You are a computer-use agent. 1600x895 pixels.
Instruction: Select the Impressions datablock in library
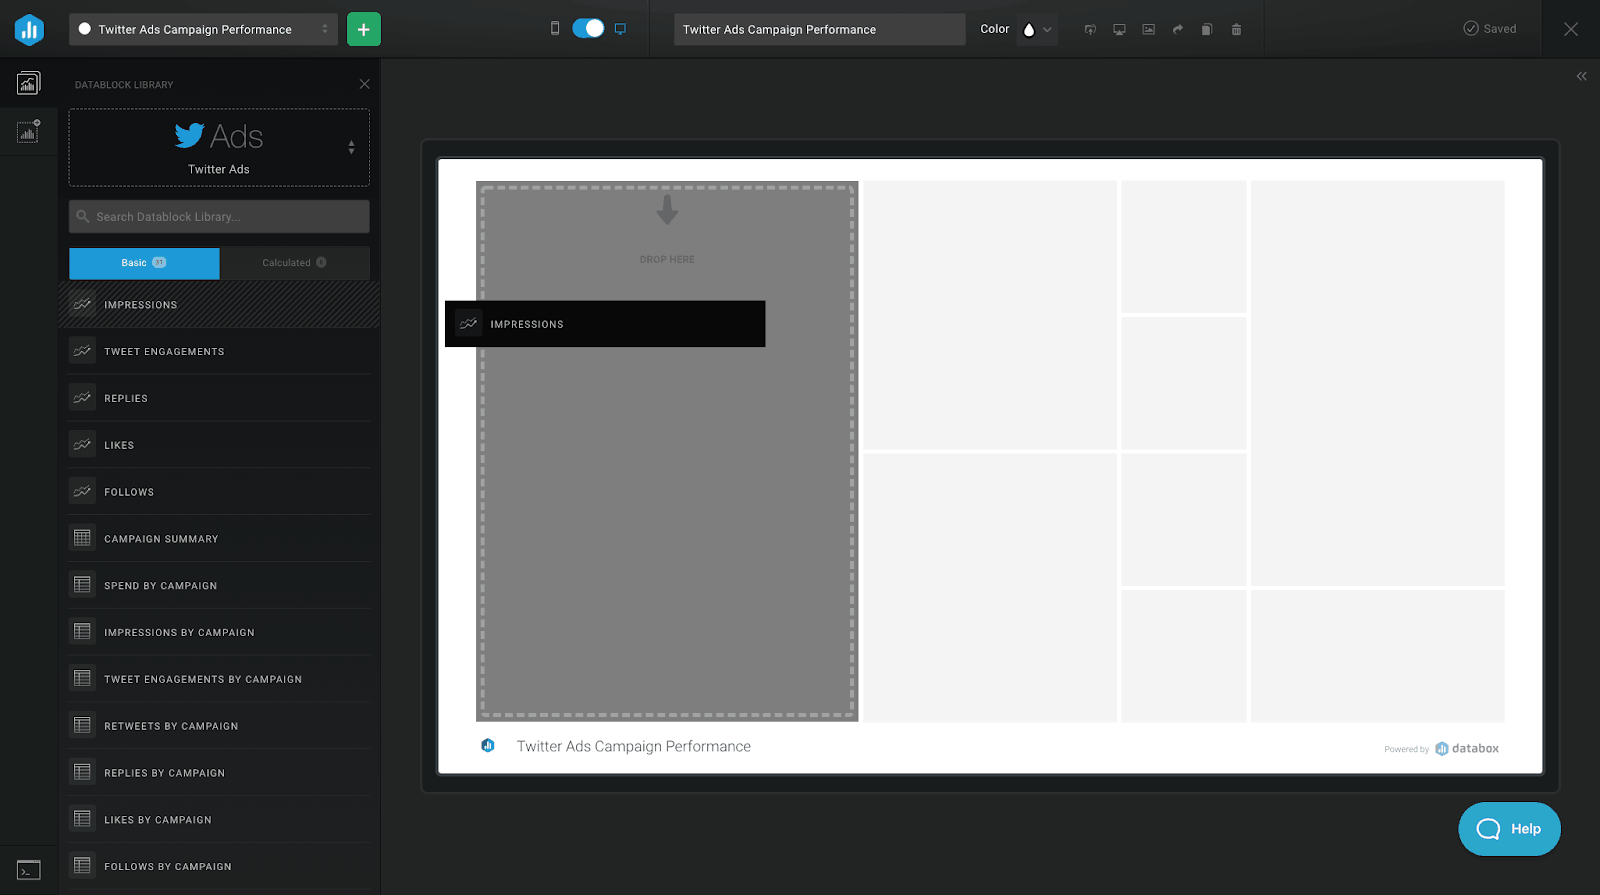pyautogui.click(x=219, y=305)
